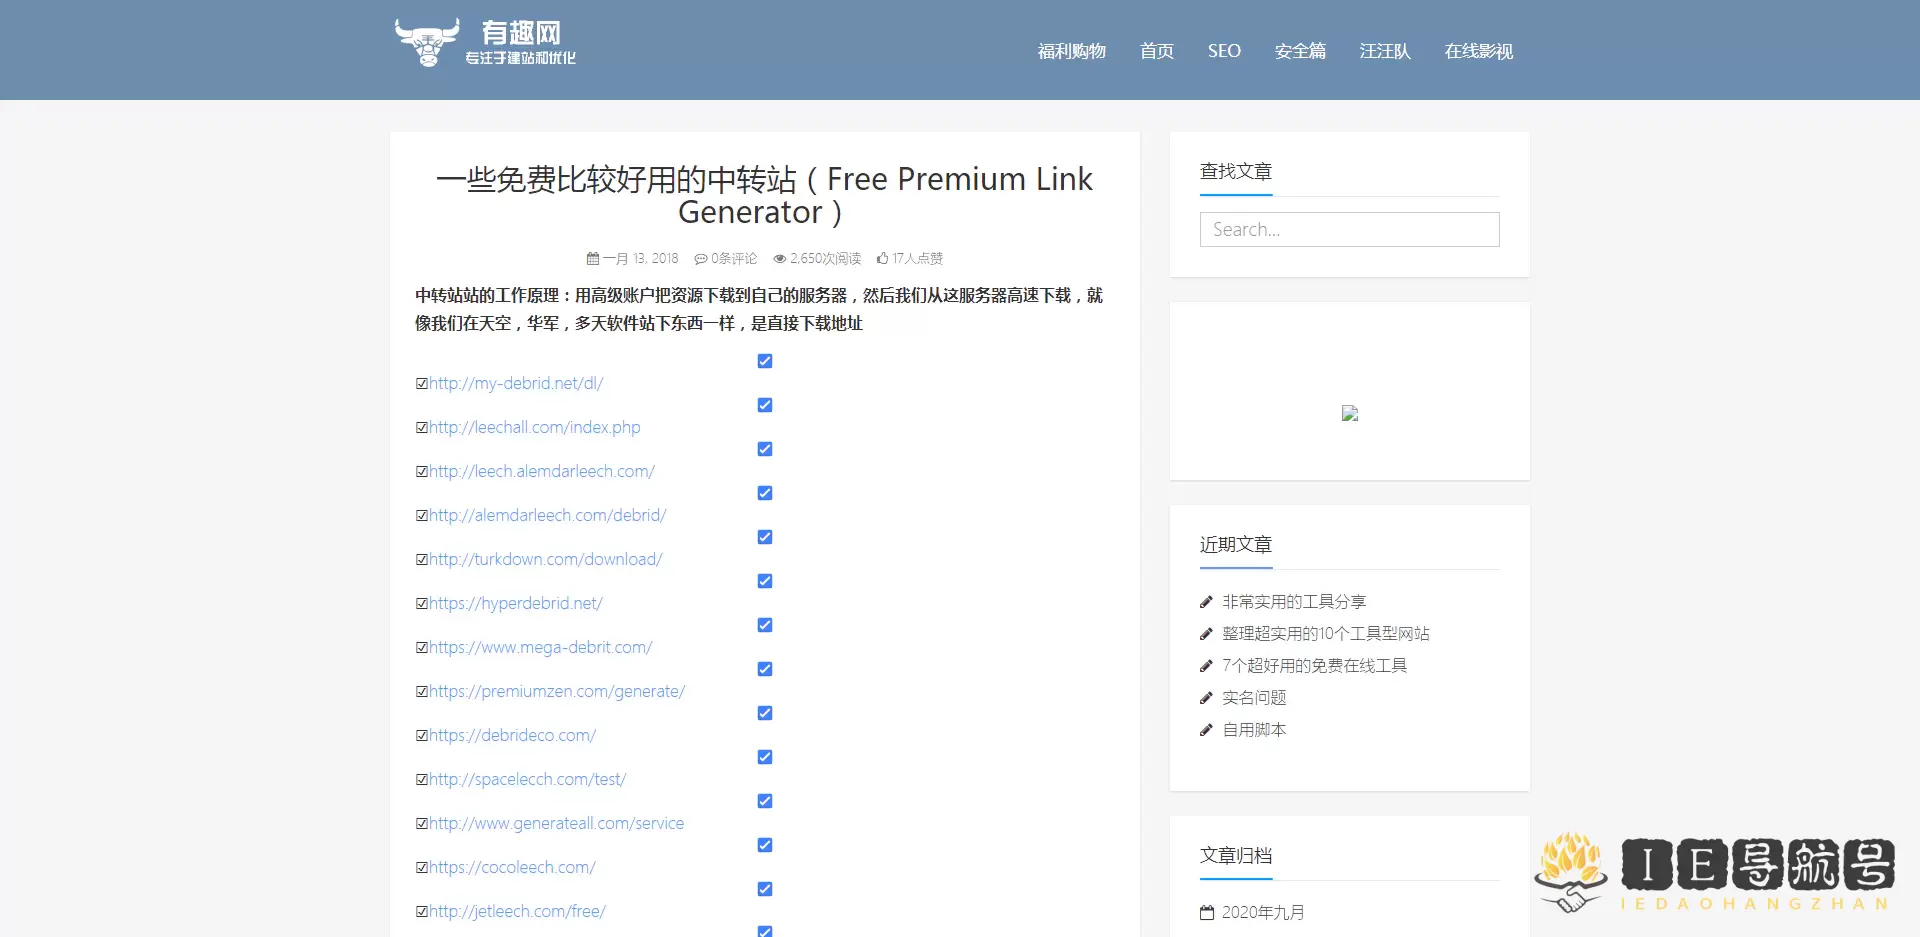Uncheck blue checkbox between turkdown and hyperdebrid links
This screenshot has width=1920, height=937.
(765, 581)
